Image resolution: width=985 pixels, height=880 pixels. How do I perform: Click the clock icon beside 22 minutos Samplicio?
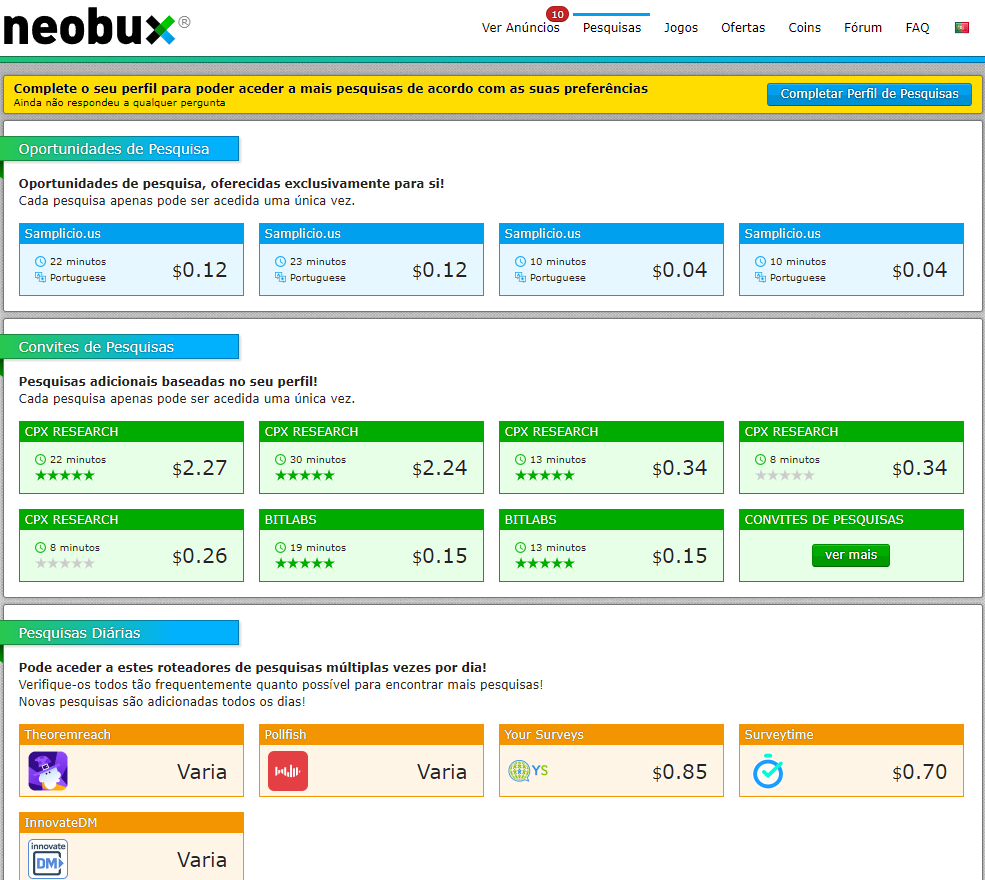(x=40, y=261)
